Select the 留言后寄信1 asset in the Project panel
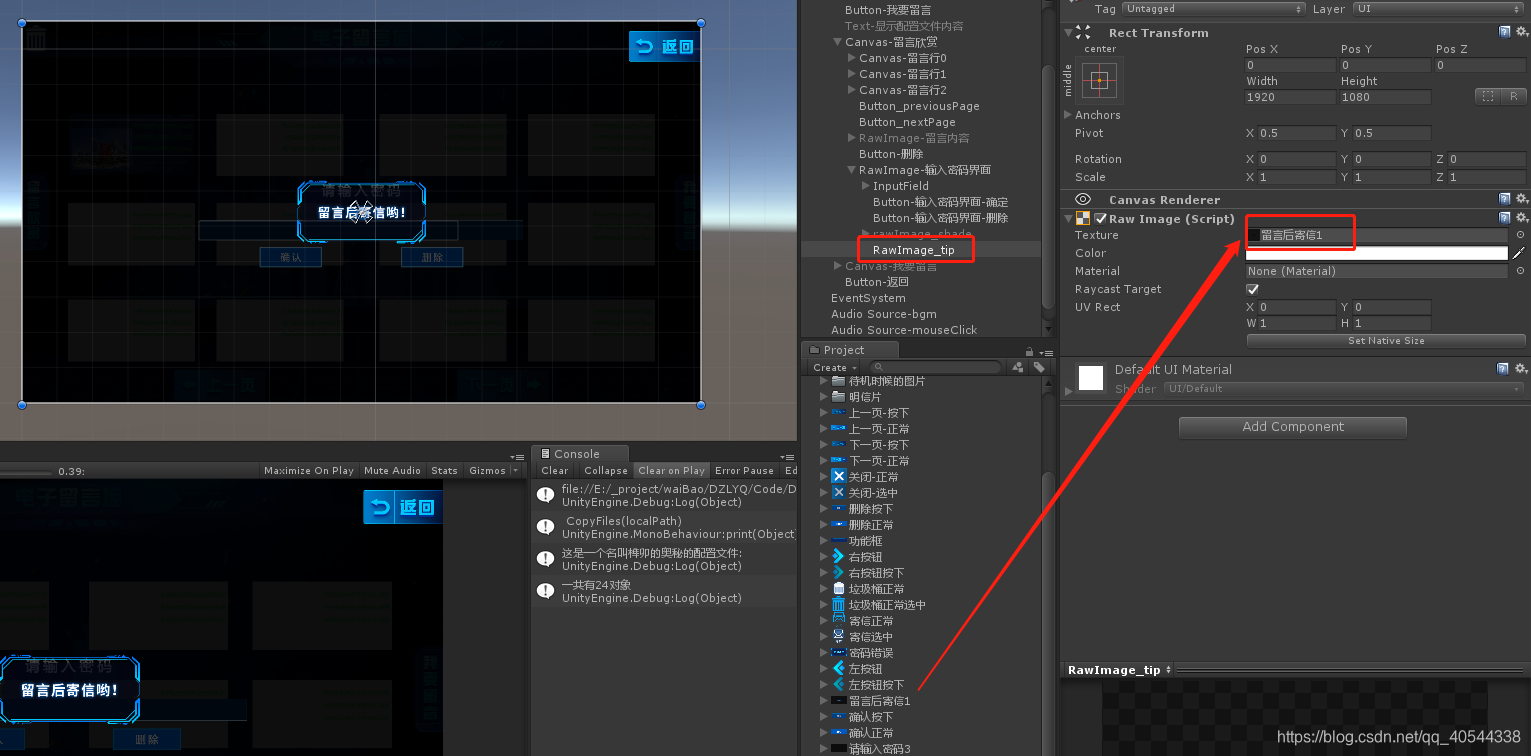 [870, 701]
